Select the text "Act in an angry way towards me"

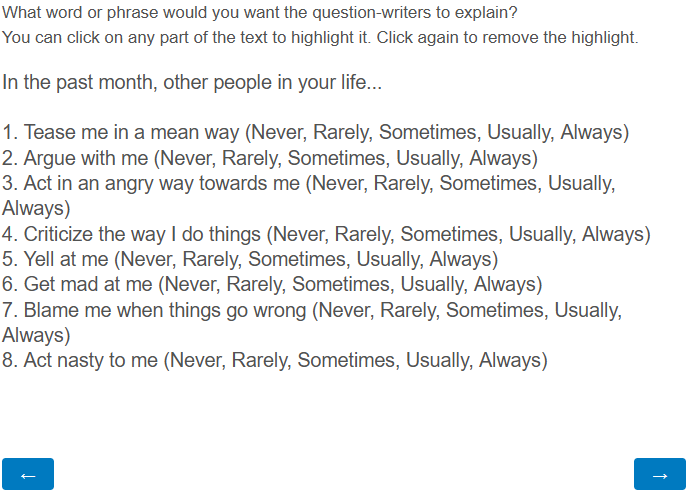[x=161, y=183]
